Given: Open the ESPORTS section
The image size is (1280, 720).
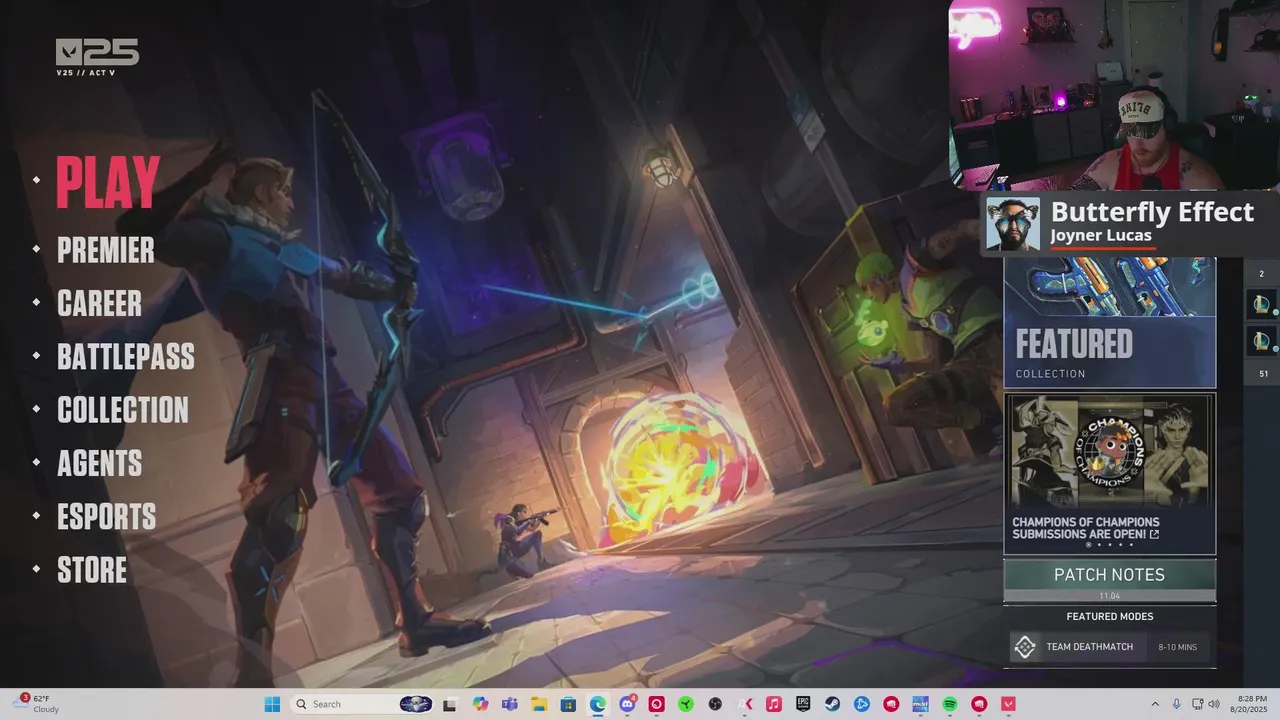Looking at the screenshot, I should pos(106,517).
